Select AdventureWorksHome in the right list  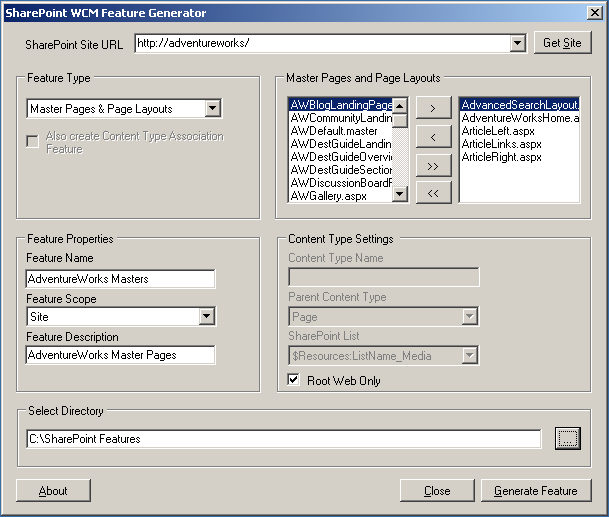520,118
